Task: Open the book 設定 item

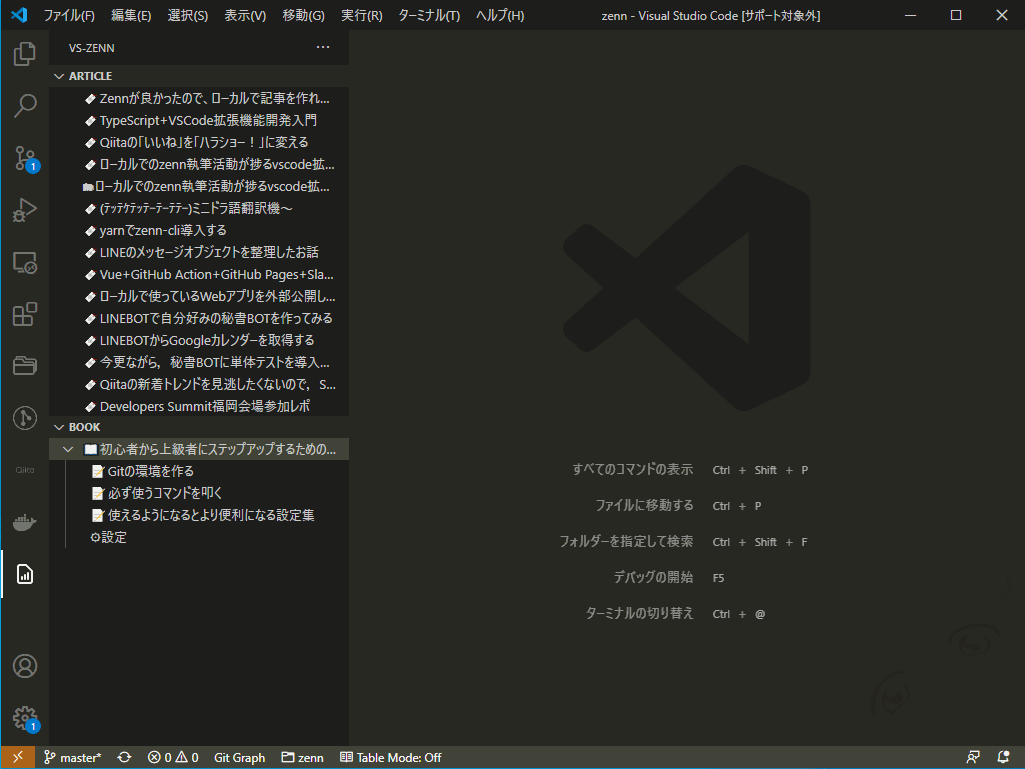Action: [x=199, y=537]
